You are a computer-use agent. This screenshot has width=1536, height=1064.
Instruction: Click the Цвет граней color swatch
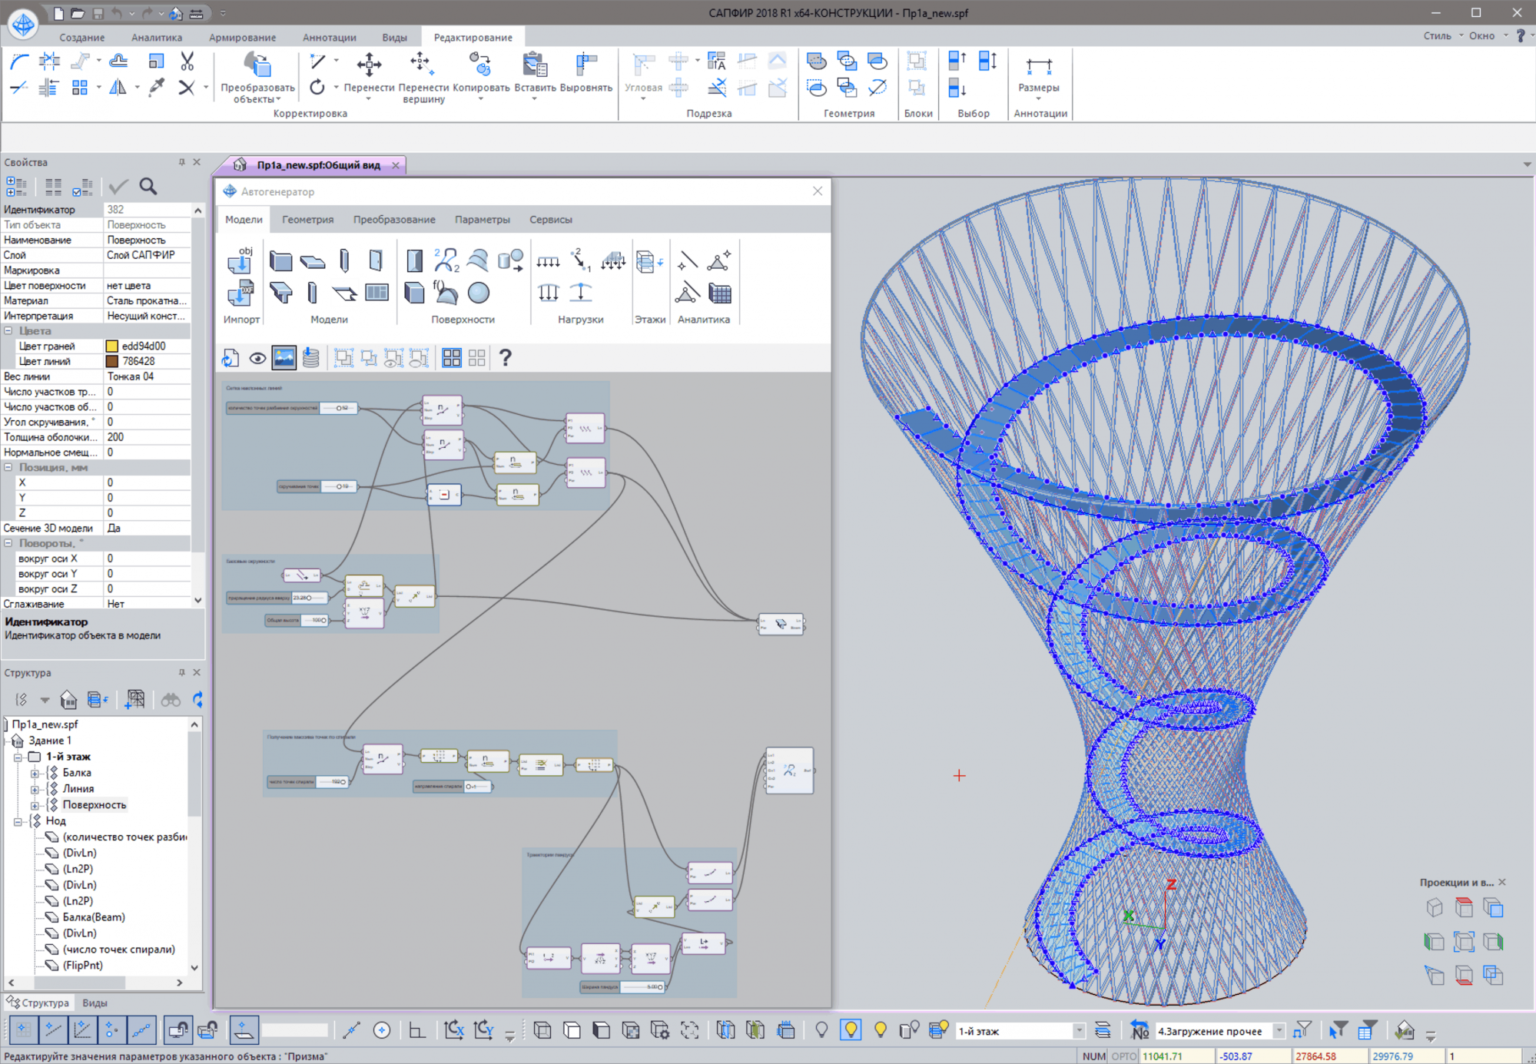pos(110,345)
